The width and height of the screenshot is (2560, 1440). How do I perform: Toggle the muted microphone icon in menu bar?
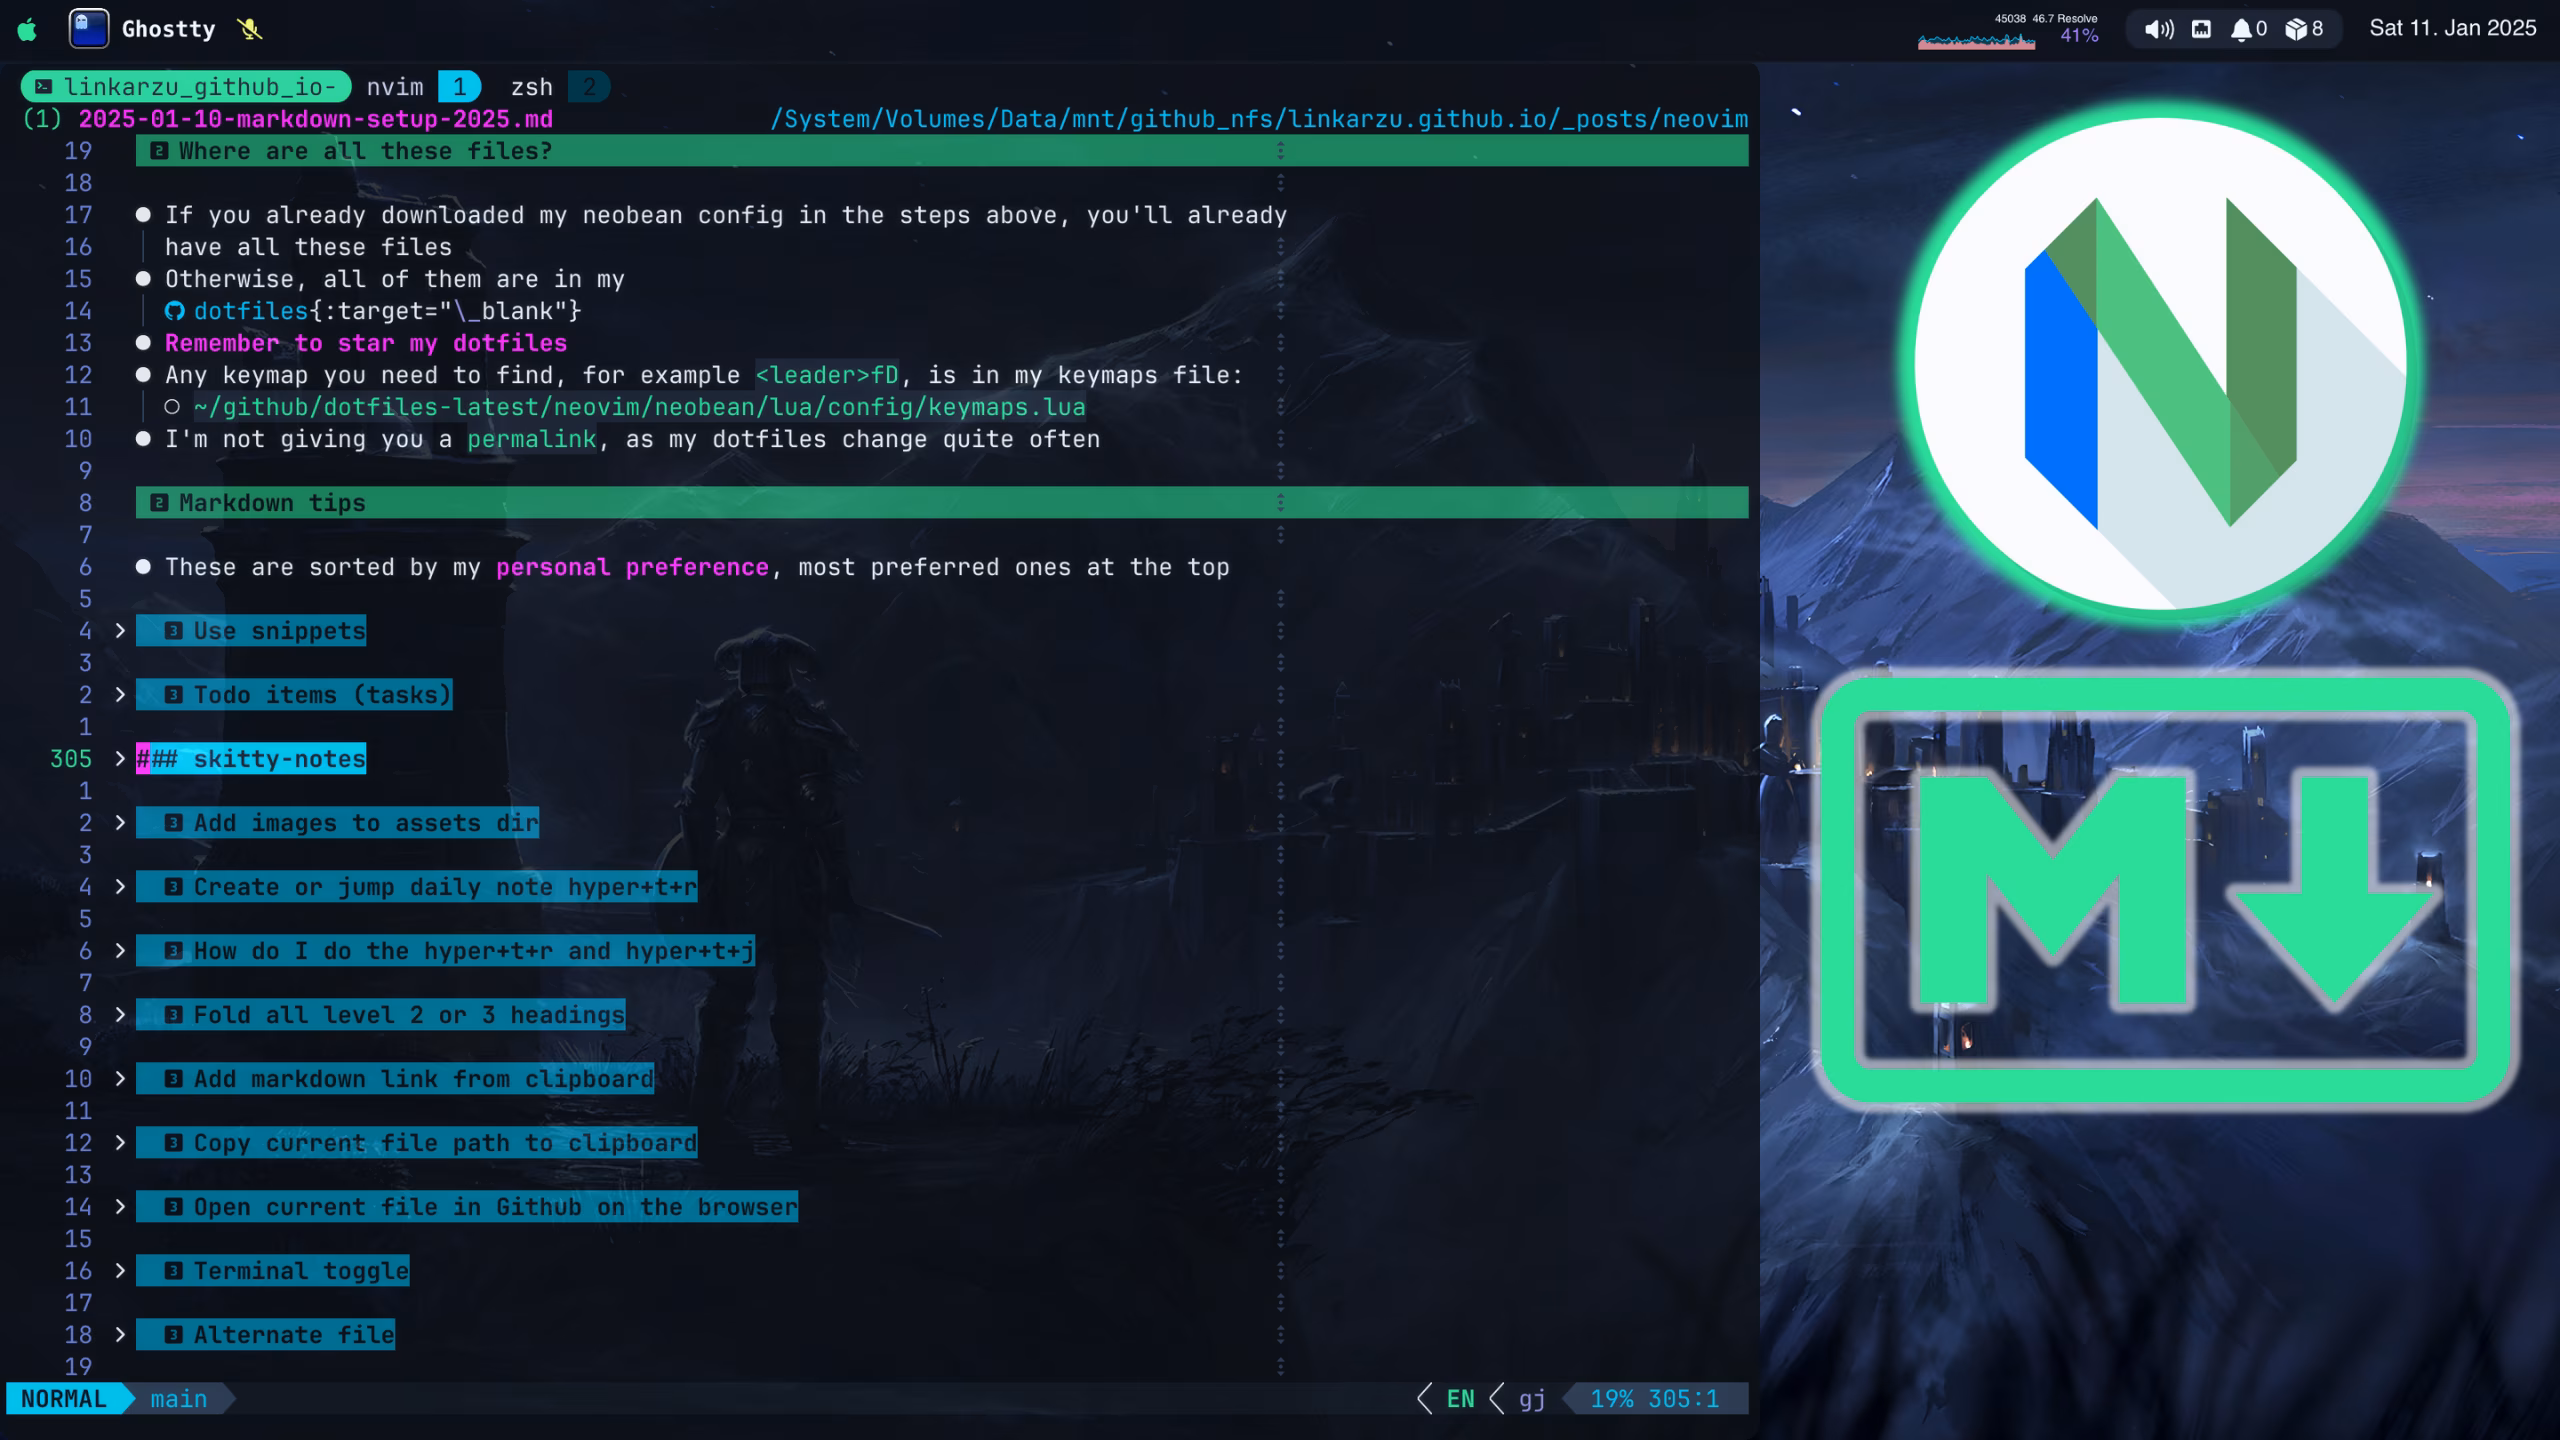click(x=248, y=29)
